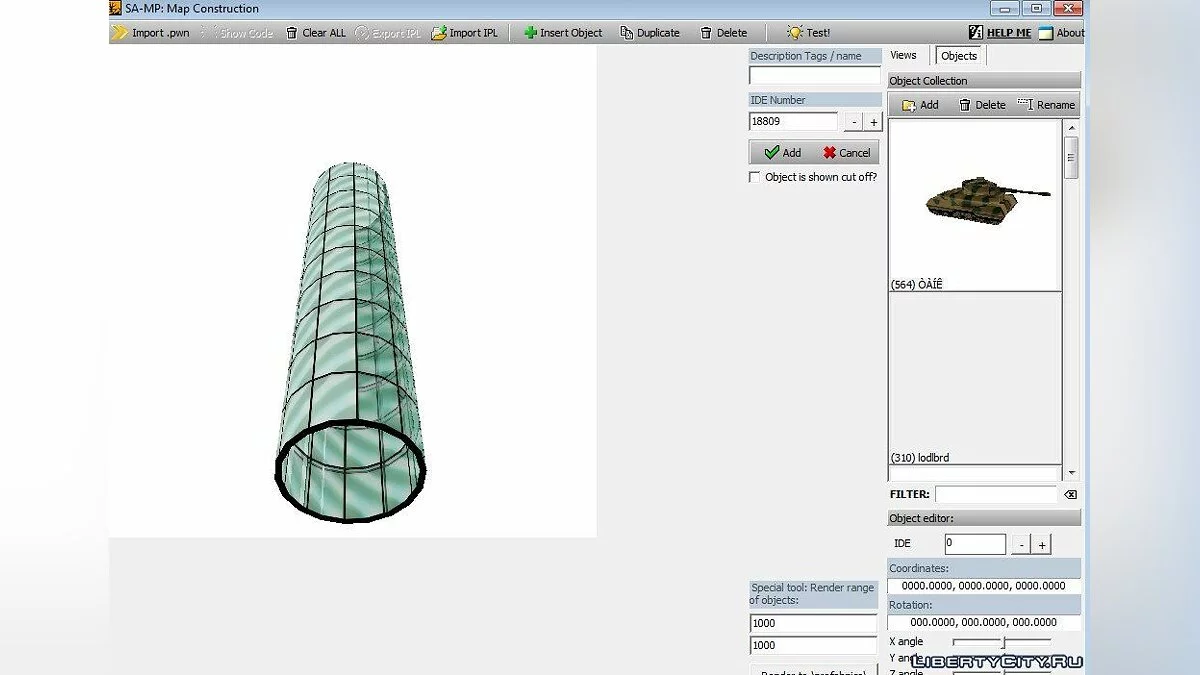Switch to the Objects tab
The width and height of the screenshot is (1200, 675).
pos(958,56)
